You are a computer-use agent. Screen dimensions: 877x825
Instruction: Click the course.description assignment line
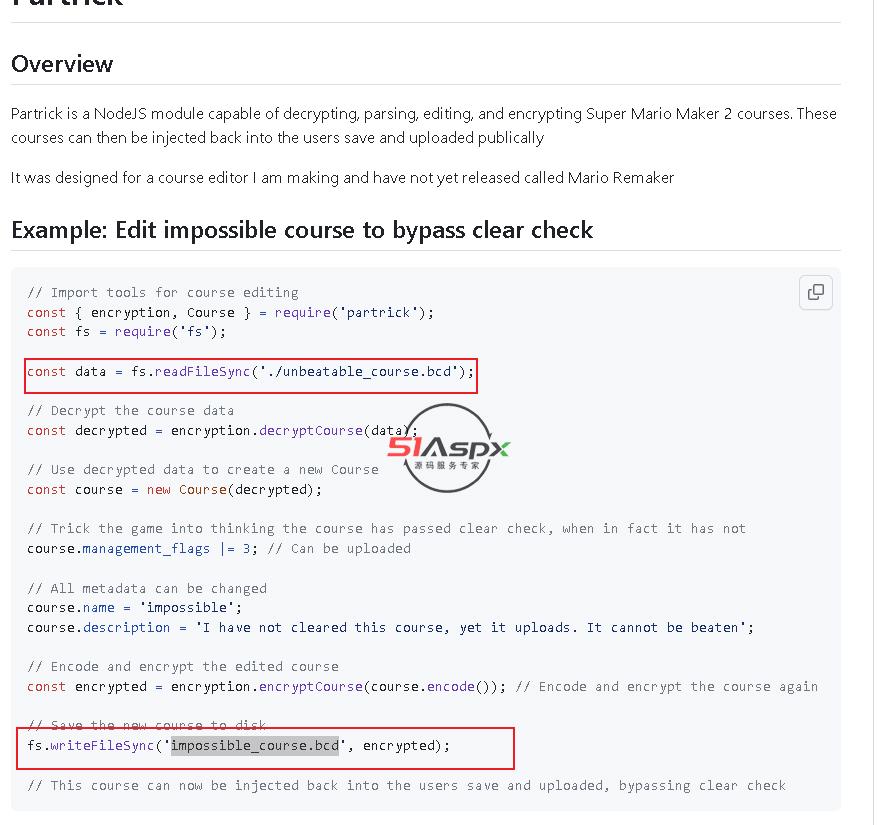390,628
